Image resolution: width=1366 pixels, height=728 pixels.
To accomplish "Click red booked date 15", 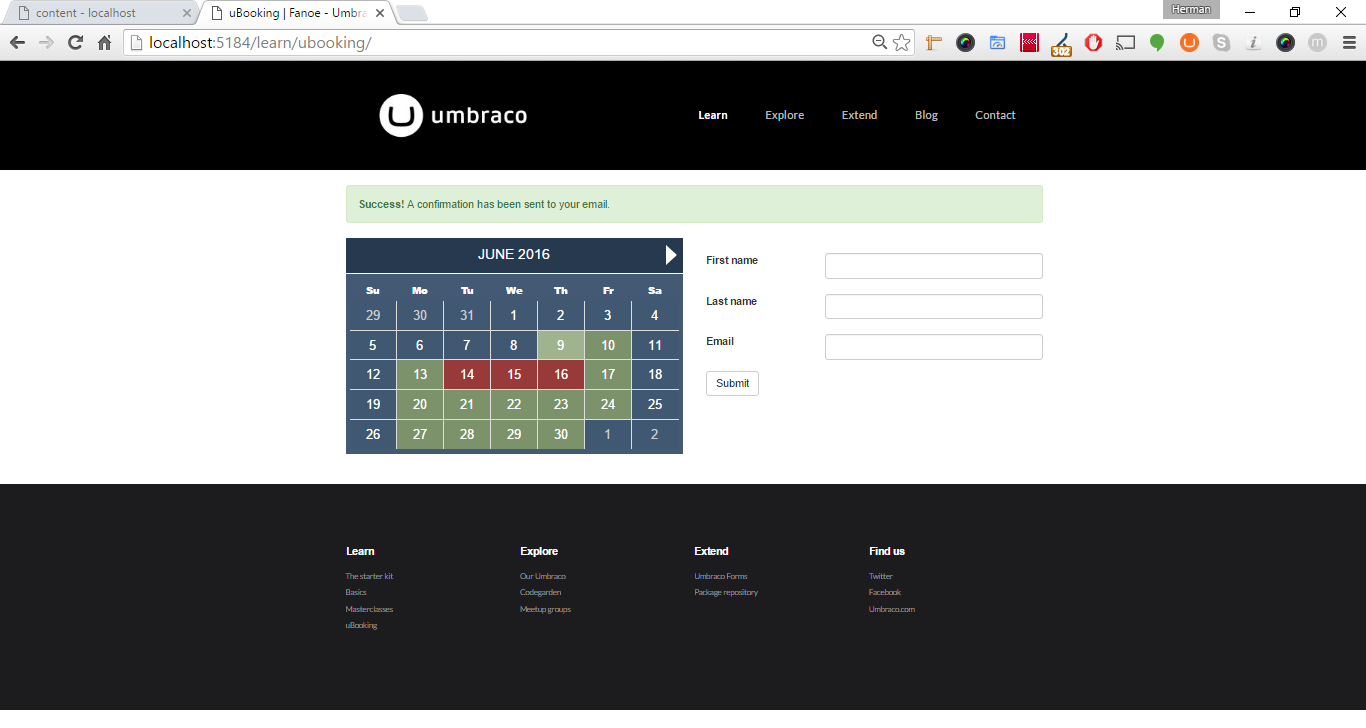I will point(514,375).
